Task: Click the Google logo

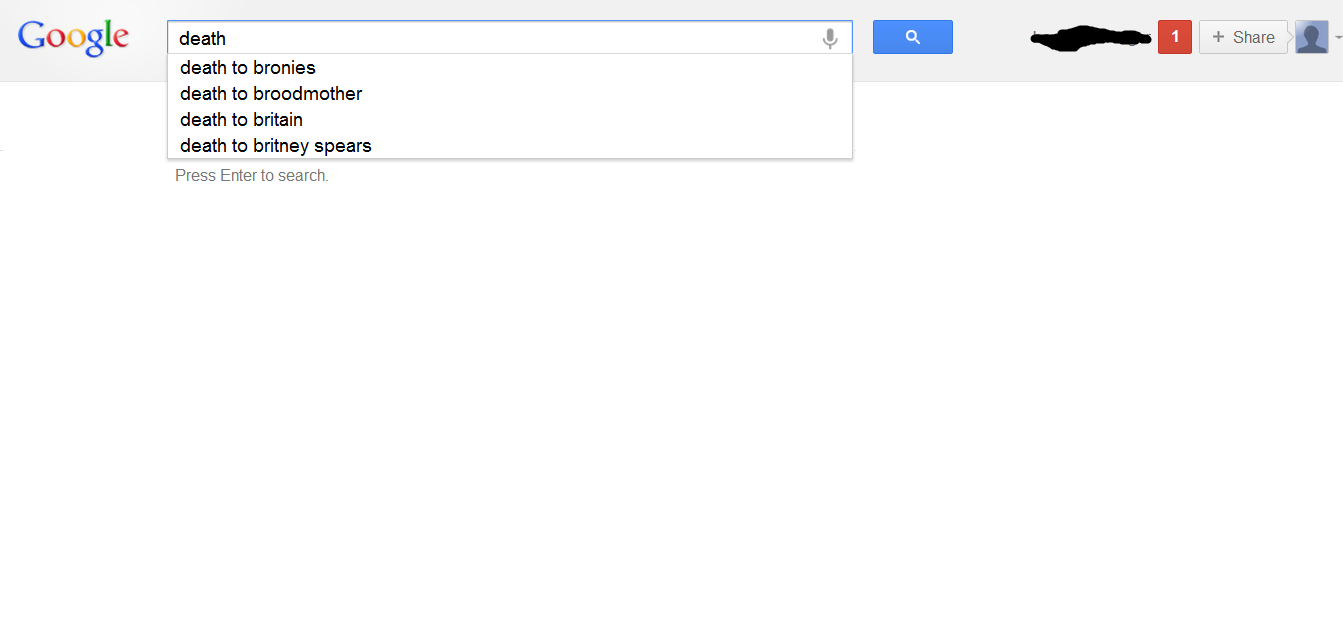Action: (x=73, y=38)
